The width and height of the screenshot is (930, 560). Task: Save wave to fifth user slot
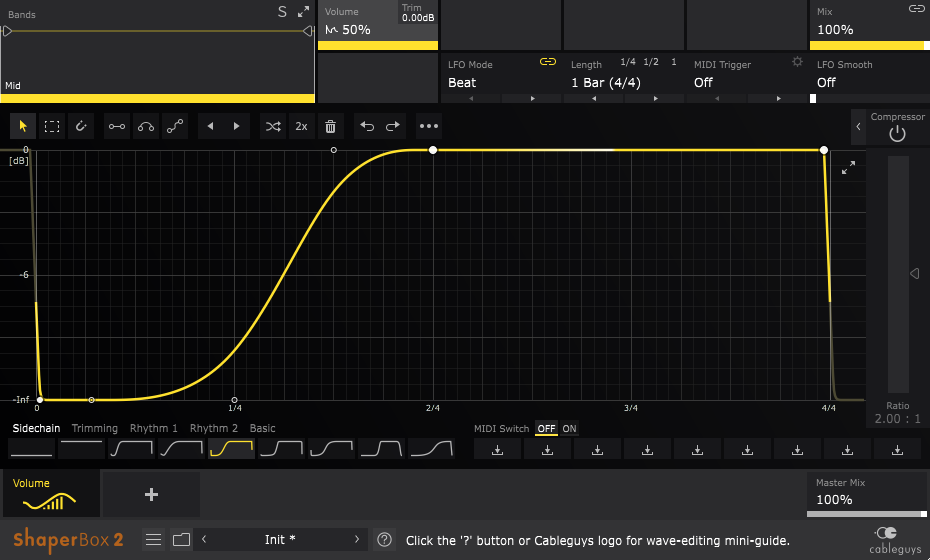point(698,450)
